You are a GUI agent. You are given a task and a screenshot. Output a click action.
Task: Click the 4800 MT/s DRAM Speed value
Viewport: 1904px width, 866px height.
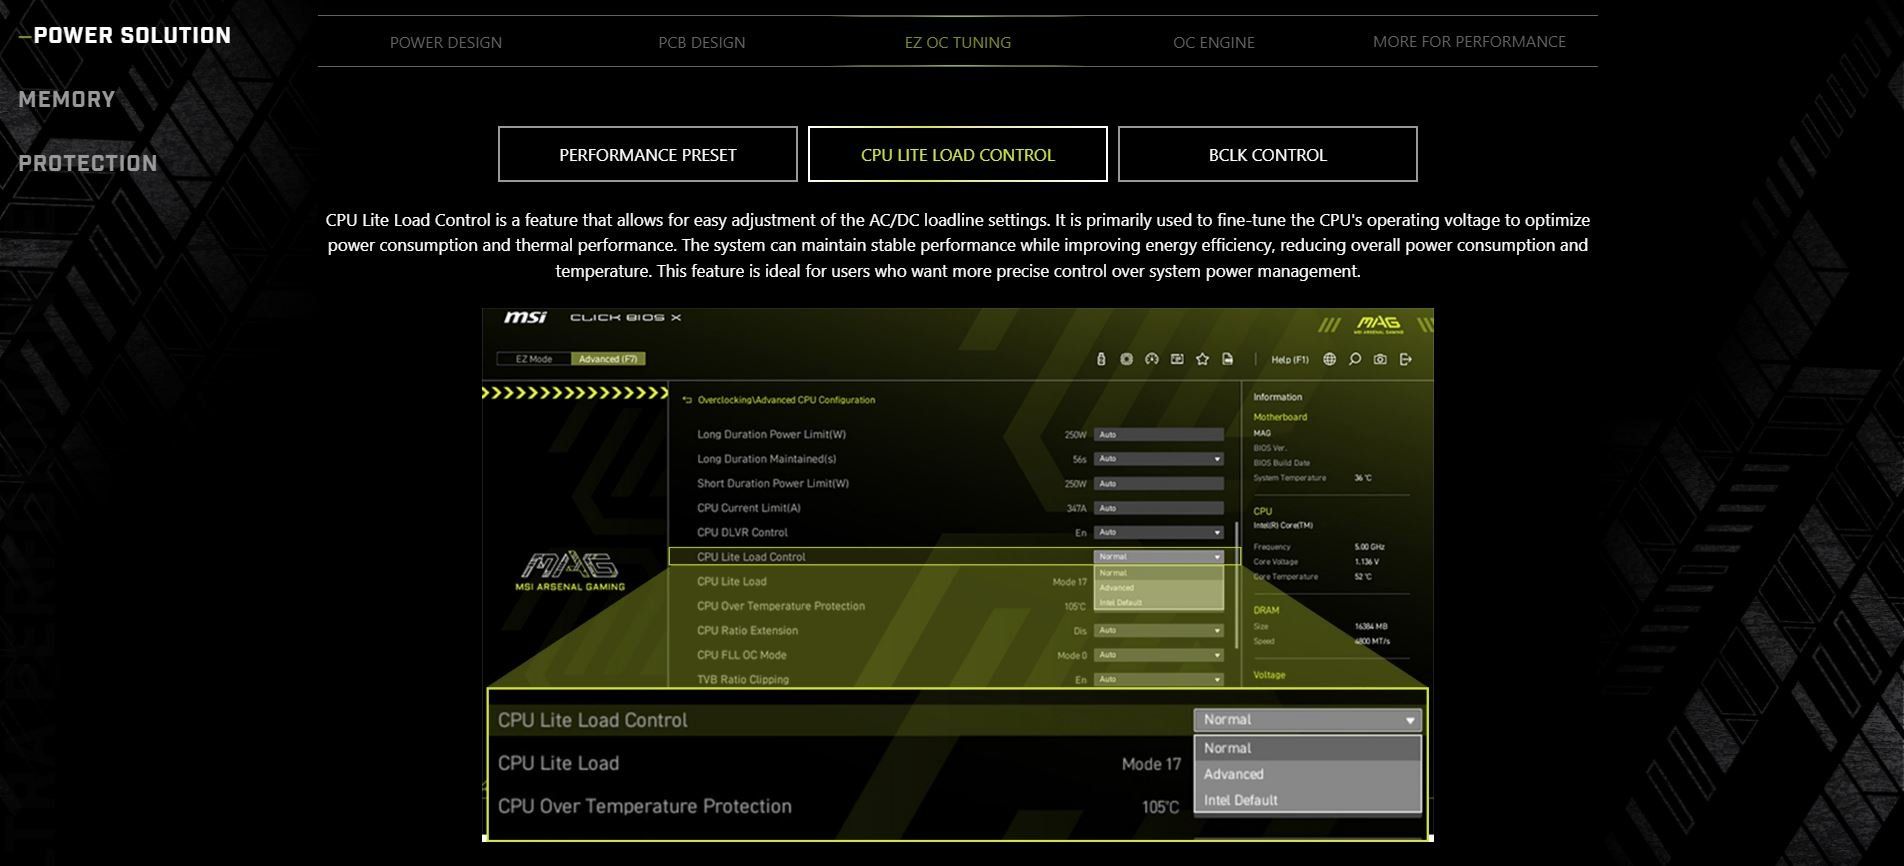tap(1372, 641)
